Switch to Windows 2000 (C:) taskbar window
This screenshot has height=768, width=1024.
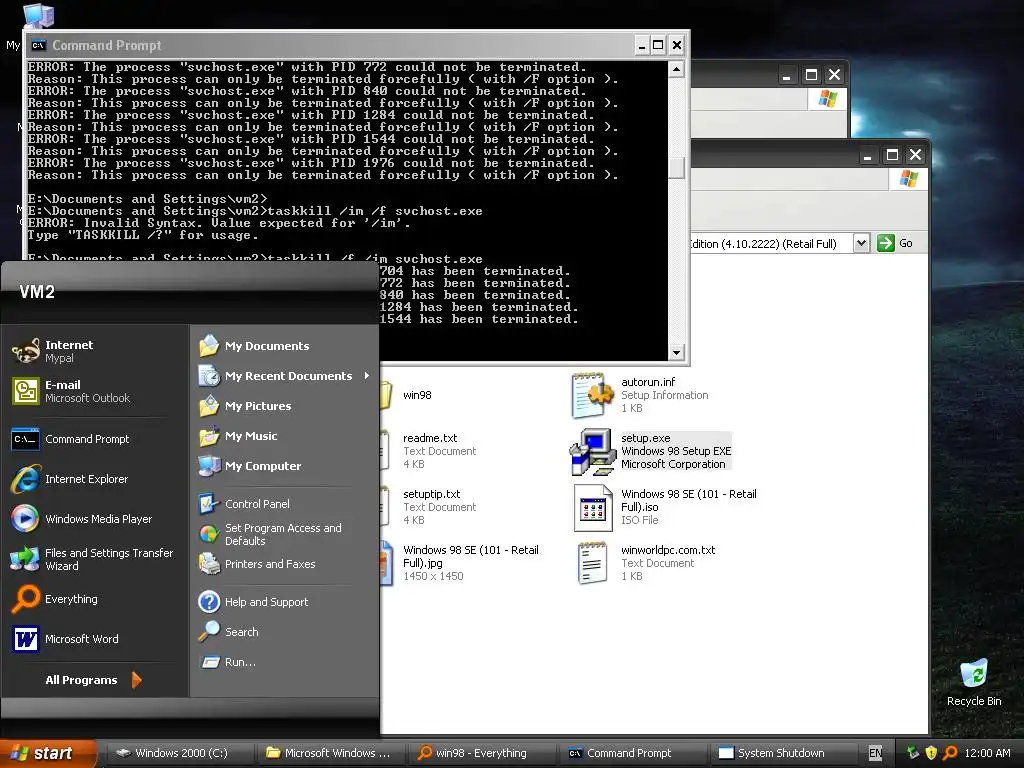(x=180, y=753)
